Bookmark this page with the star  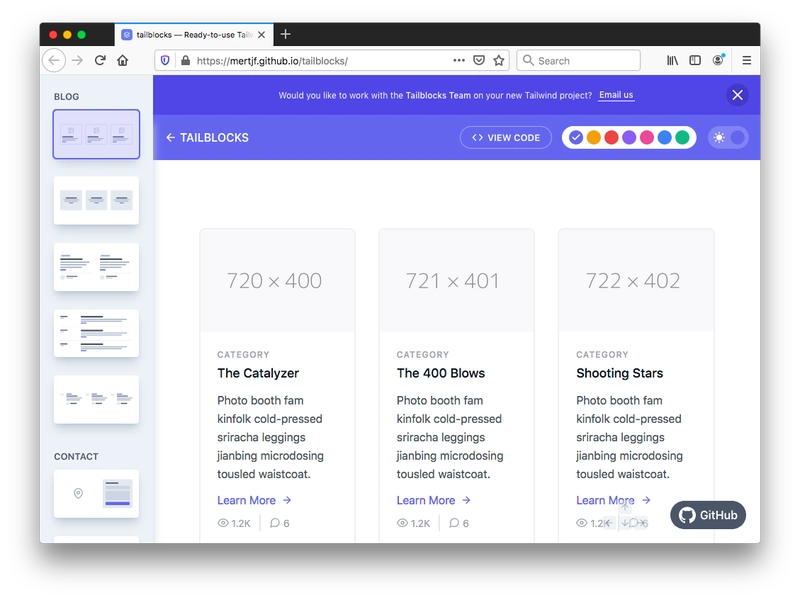coord(498,60)
